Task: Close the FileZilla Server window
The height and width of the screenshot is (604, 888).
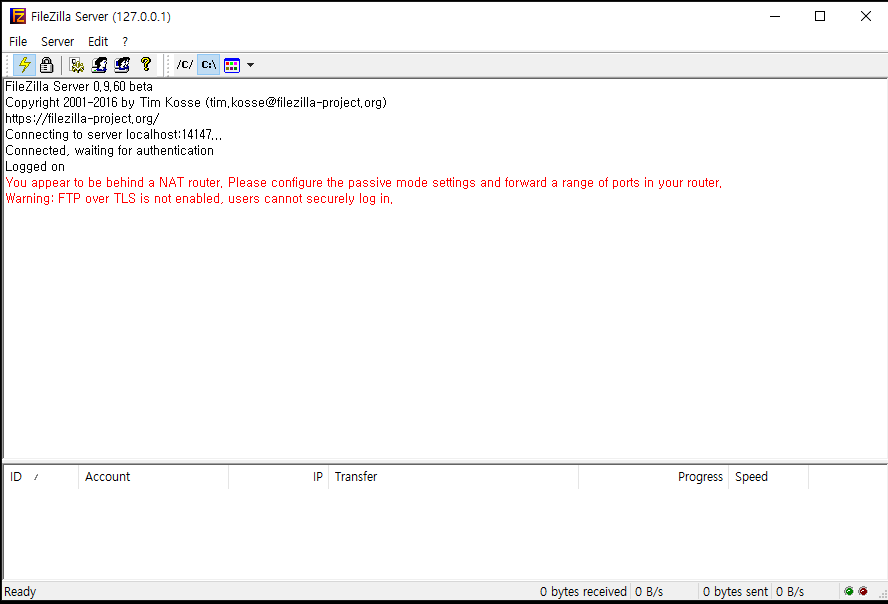Action: click(865, 16)
